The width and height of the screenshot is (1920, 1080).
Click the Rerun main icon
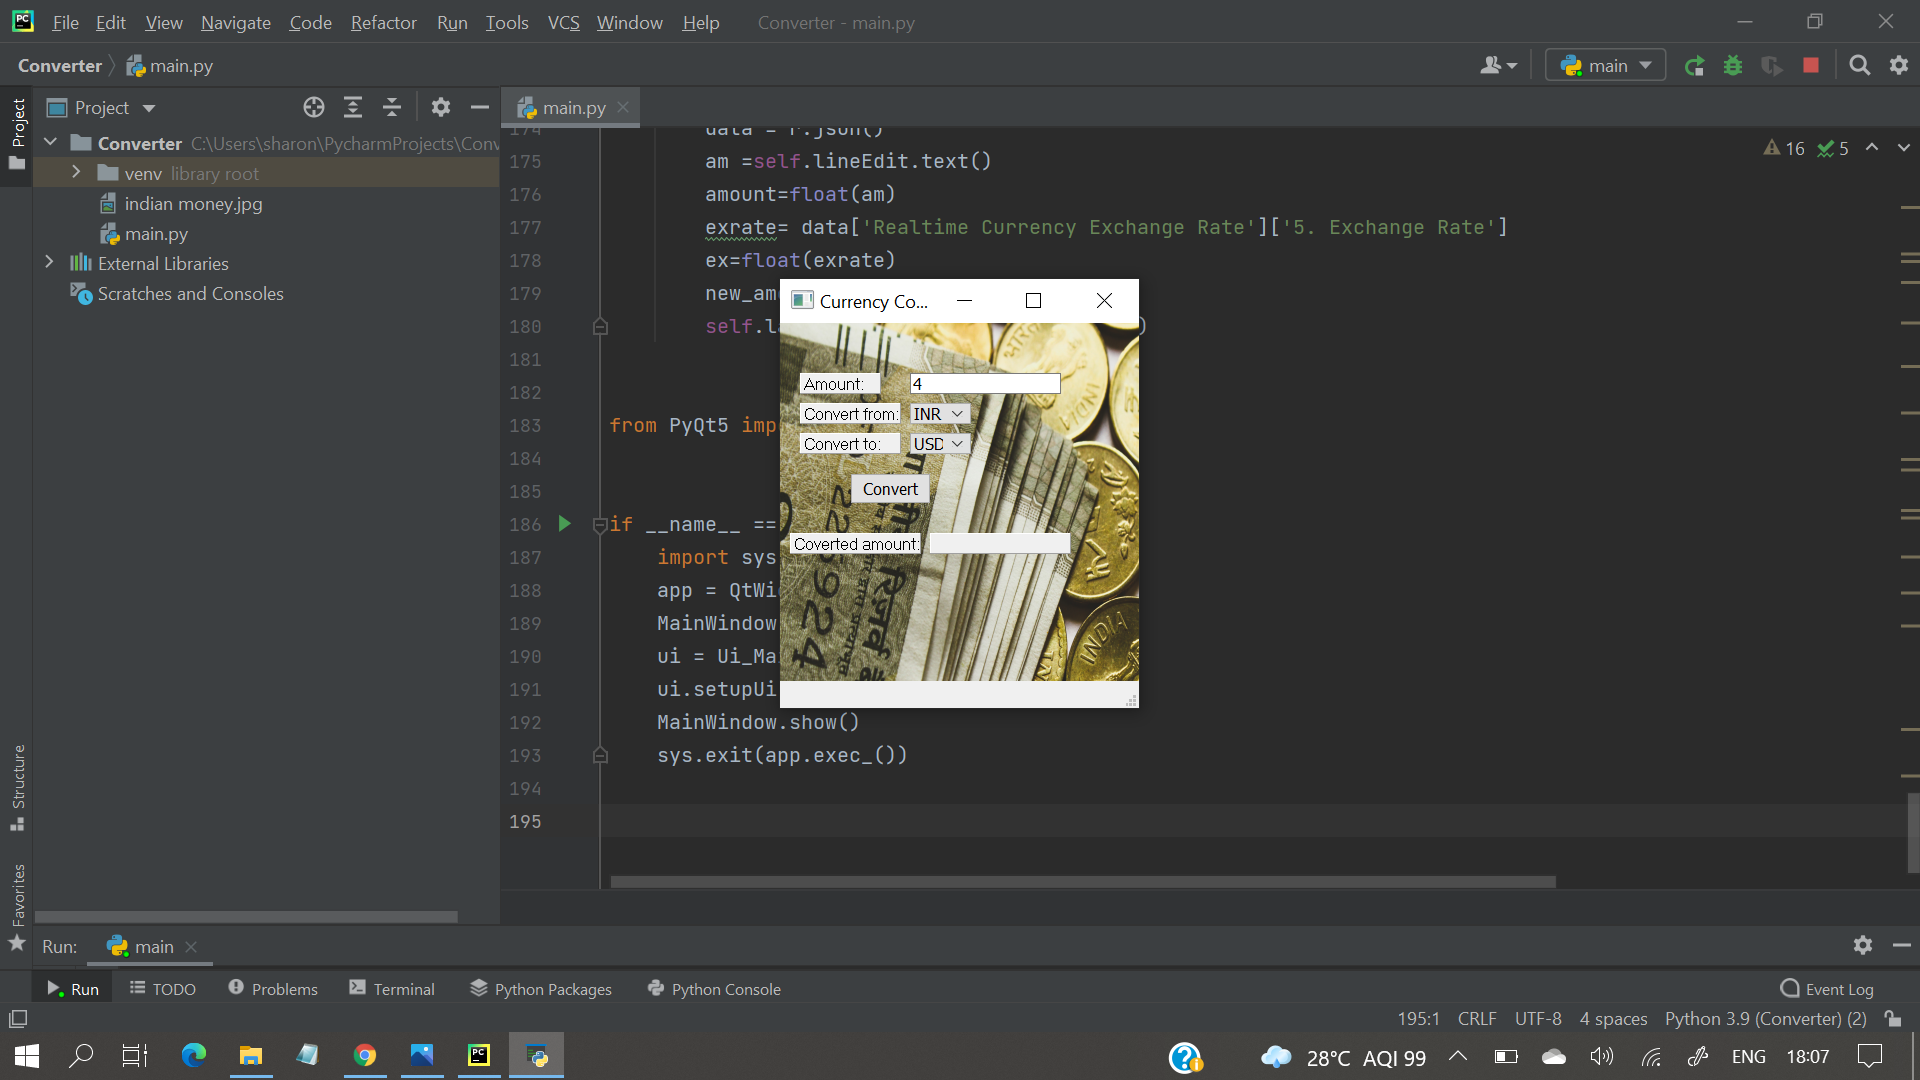coord(1694,66)
